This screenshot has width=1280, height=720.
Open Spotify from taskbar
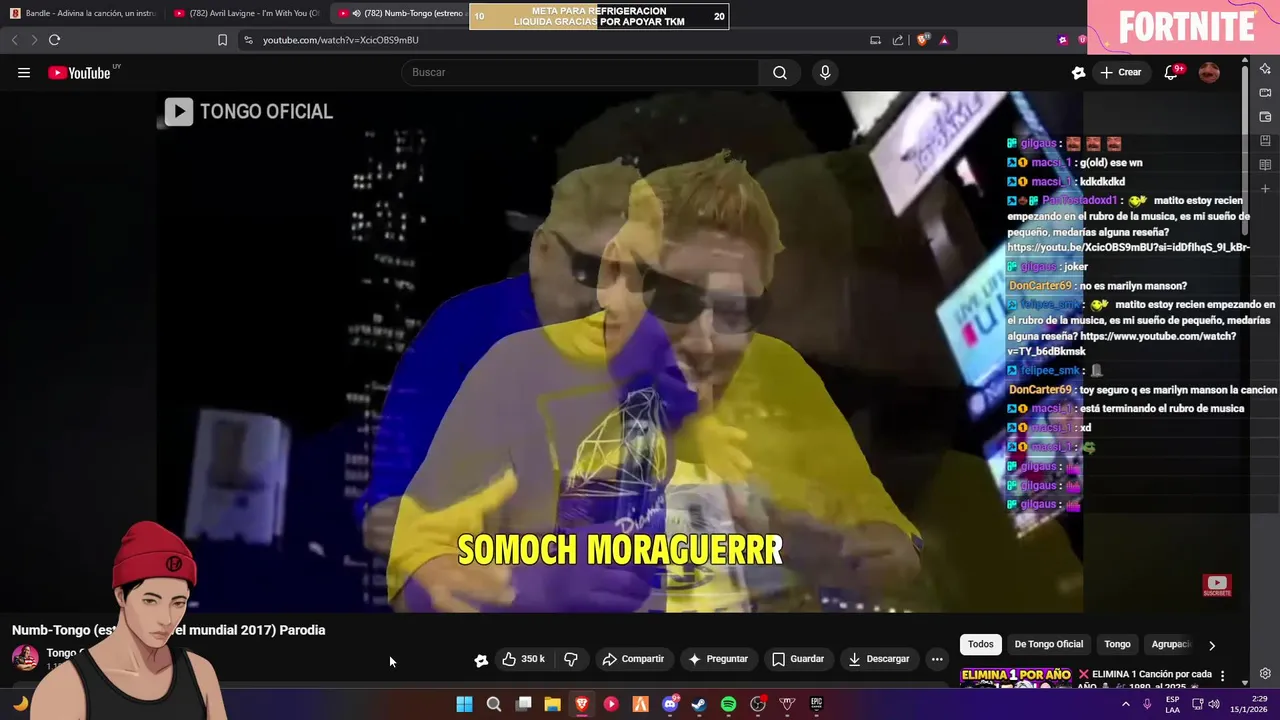pyautogui.click(x=728, y=704)
